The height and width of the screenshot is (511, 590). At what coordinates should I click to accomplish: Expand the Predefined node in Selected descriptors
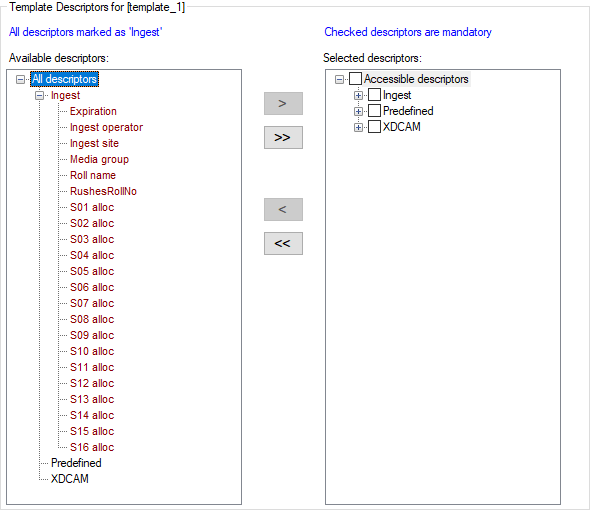click(358, 111)
